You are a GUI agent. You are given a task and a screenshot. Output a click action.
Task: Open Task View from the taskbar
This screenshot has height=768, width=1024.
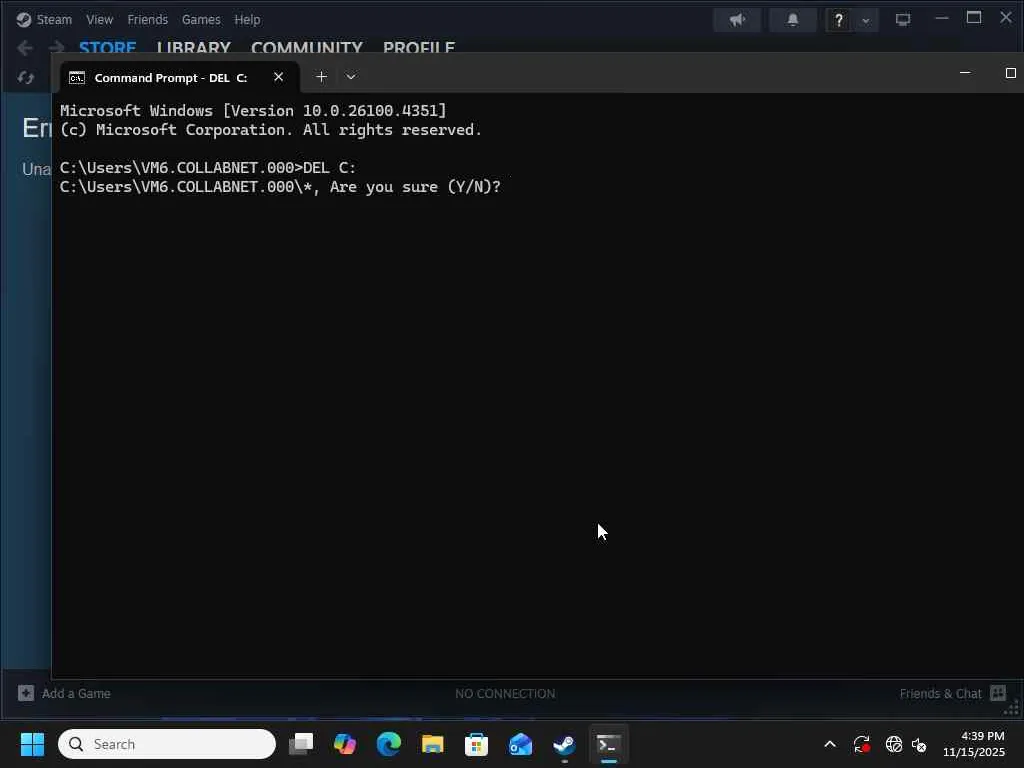[301, 744]
